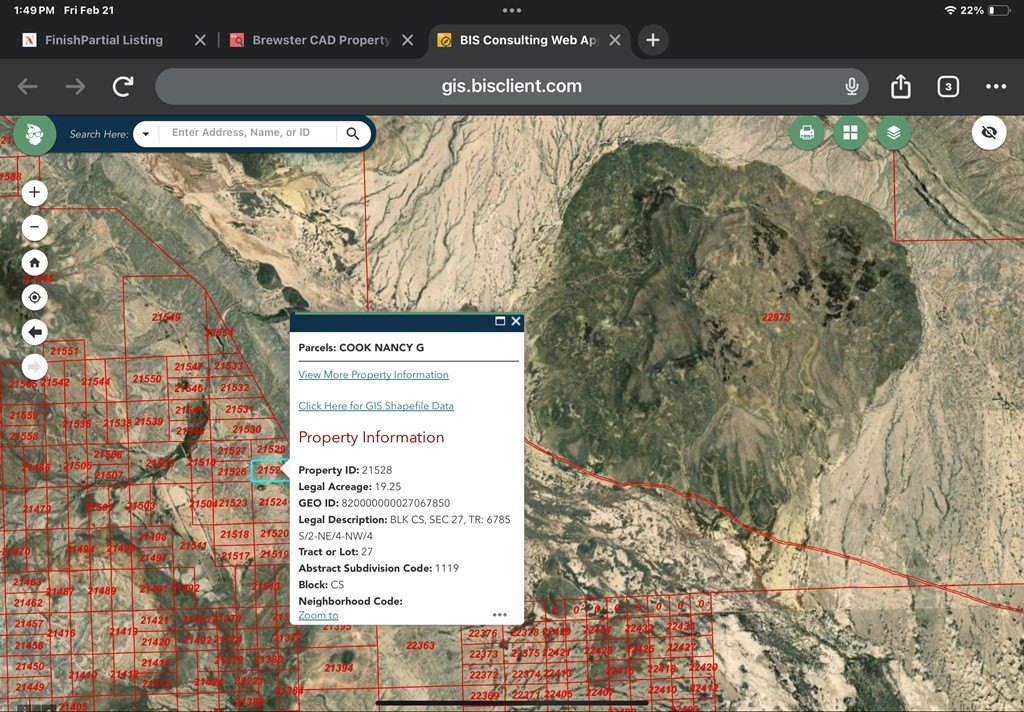Return map to home extent
This screenshot has width=1024, height=712.
pos(35,262)
